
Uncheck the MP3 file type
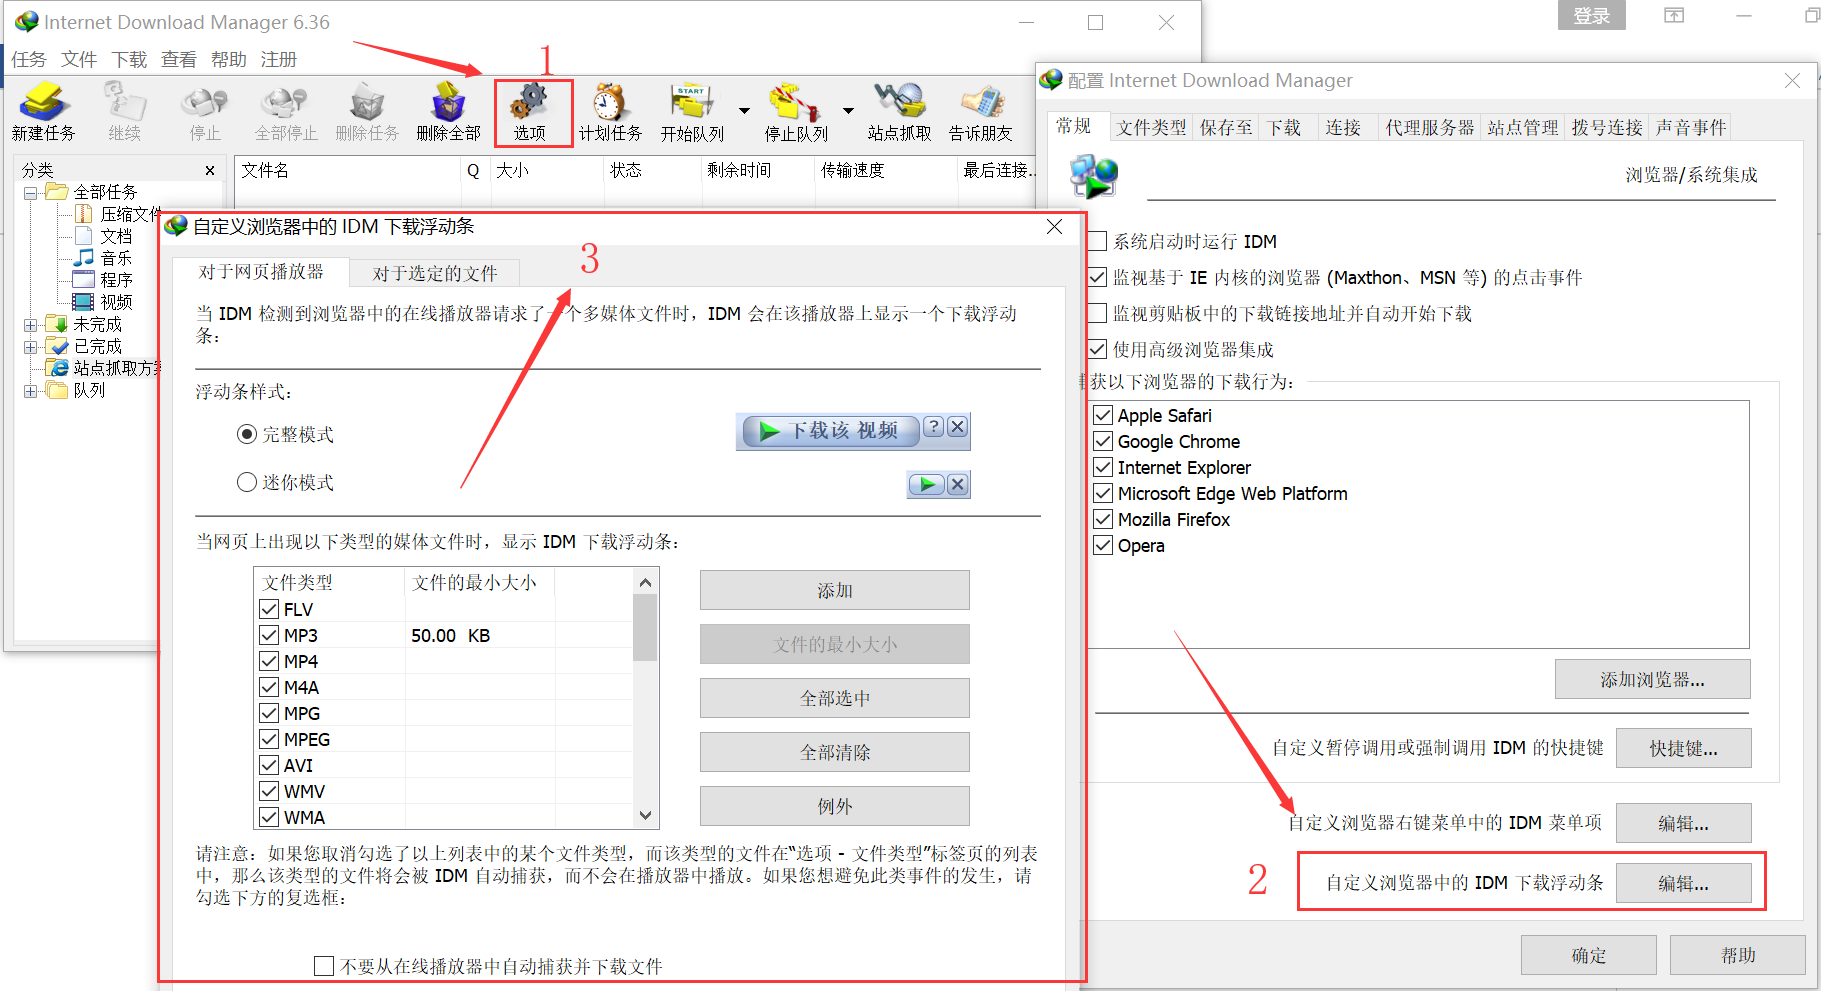click(x=269, y=635)
